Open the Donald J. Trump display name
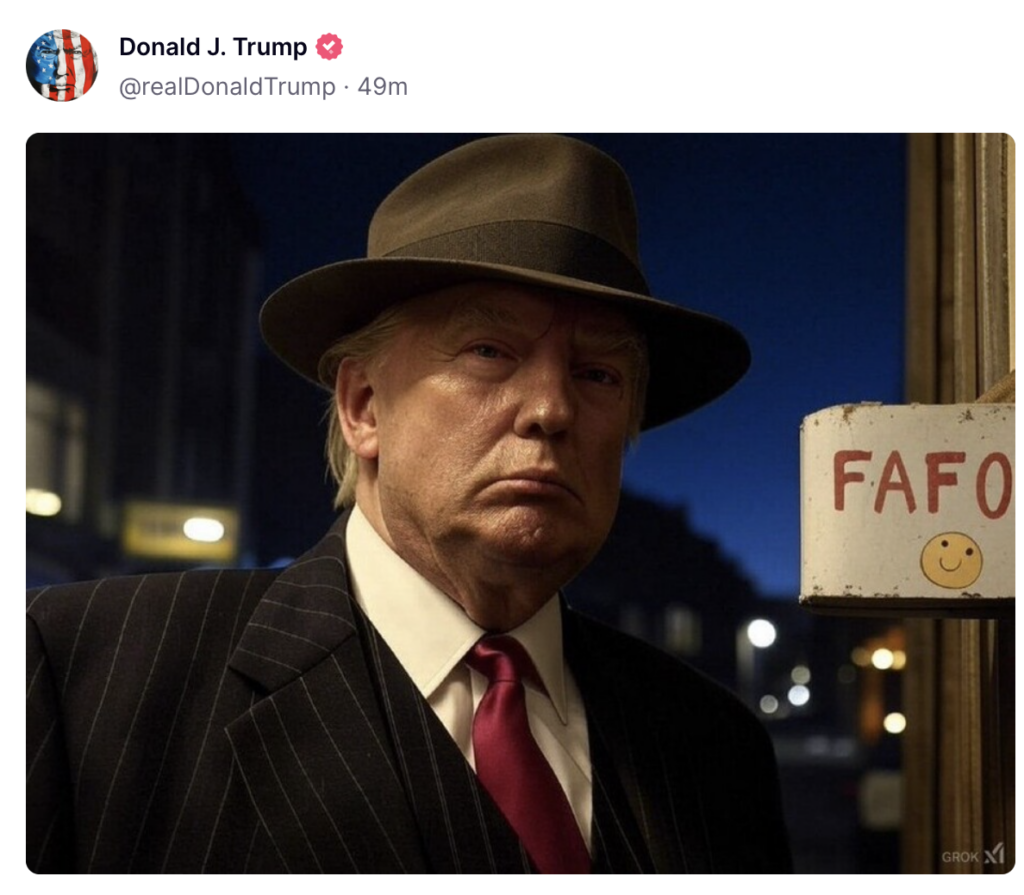The height and width of the screenshot is (895, 1024). (x=213, y=47)
